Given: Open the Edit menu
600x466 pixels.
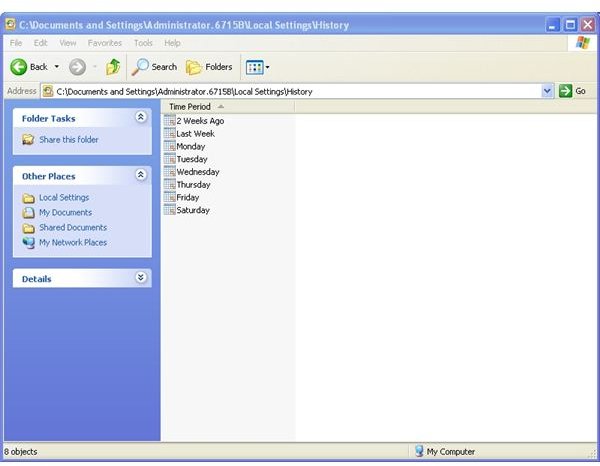Looking at the screenshot, I should 40,43.
